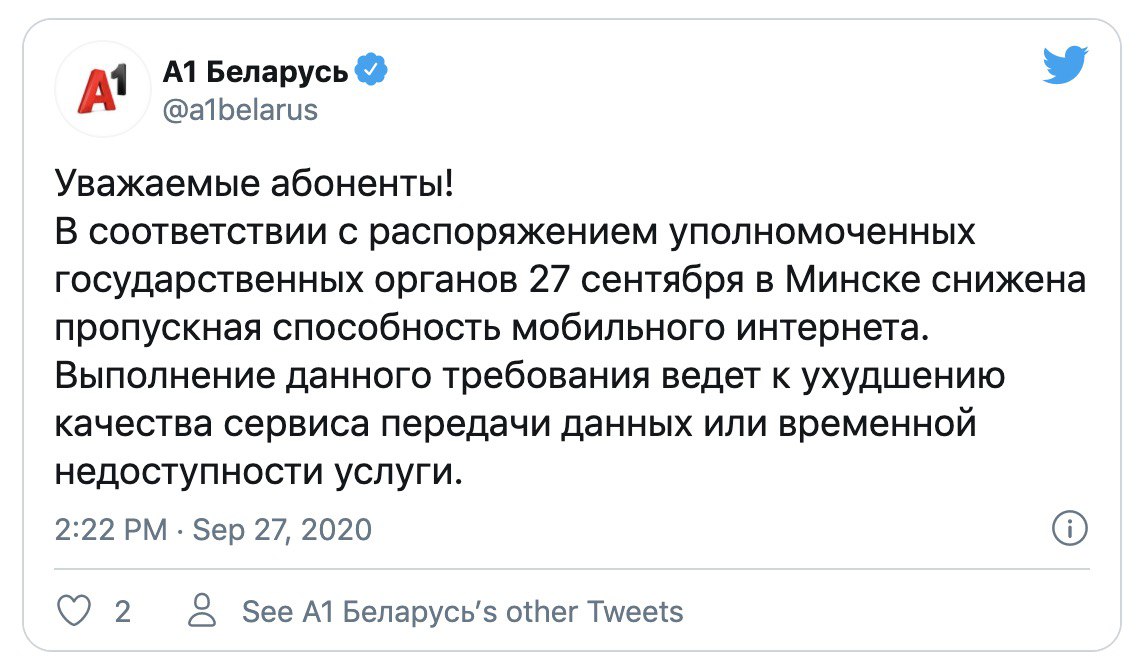Open the A1 Беларусь profile name
The height and width of the screenshot is (672, 1146).
click(x=256, y=73)
